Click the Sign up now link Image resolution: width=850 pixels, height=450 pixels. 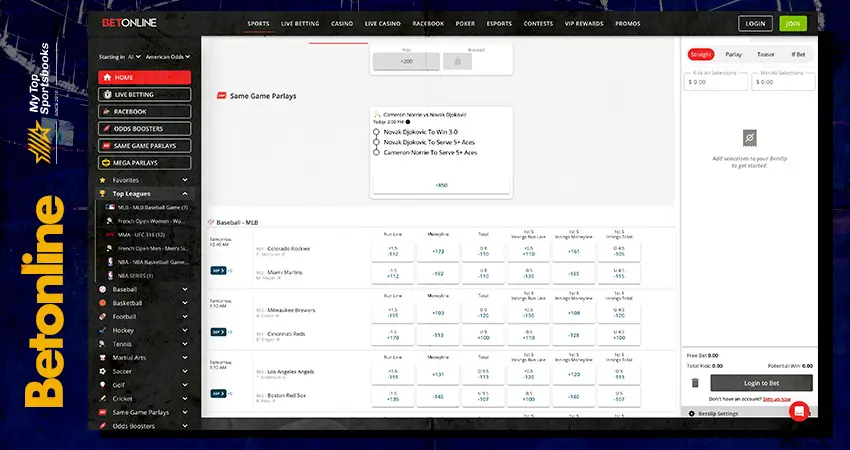(776, 399)
